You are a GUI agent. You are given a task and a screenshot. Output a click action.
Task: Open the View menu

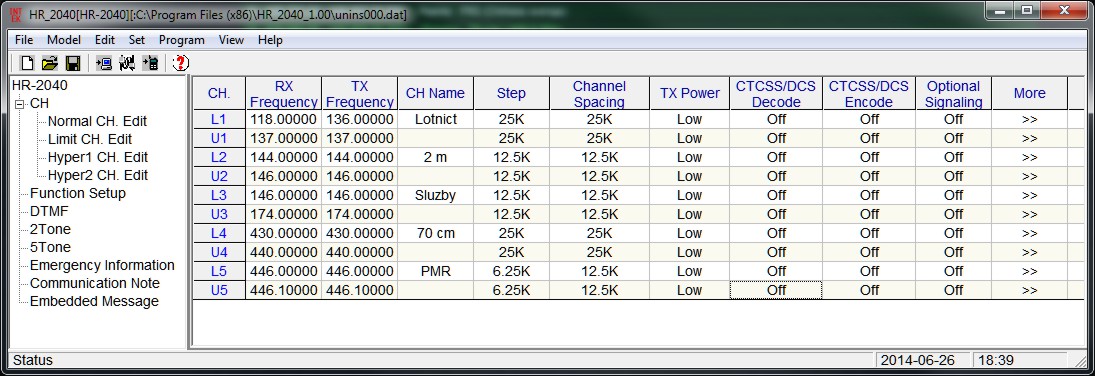coord(231,40)
